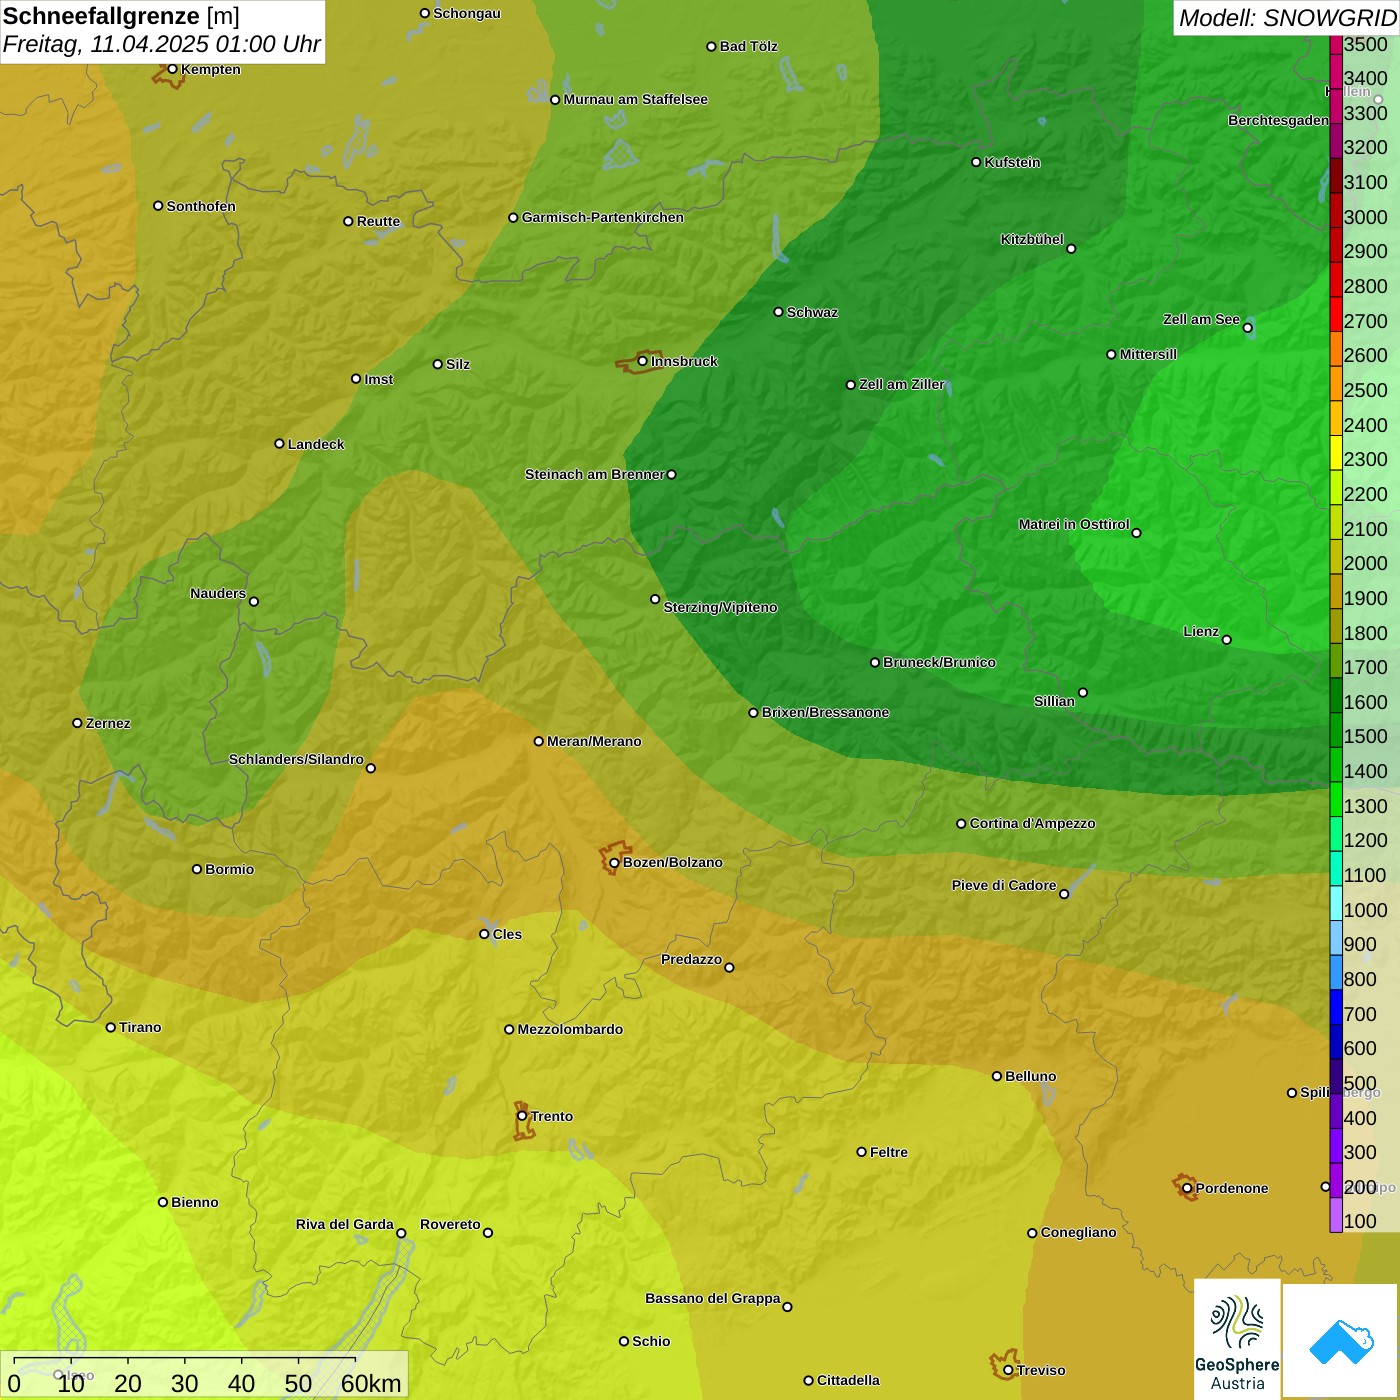Click the "Mittersill" label
Image resolution: width=1400 pixels, height=1400 pixels.
pos(1148,354)
